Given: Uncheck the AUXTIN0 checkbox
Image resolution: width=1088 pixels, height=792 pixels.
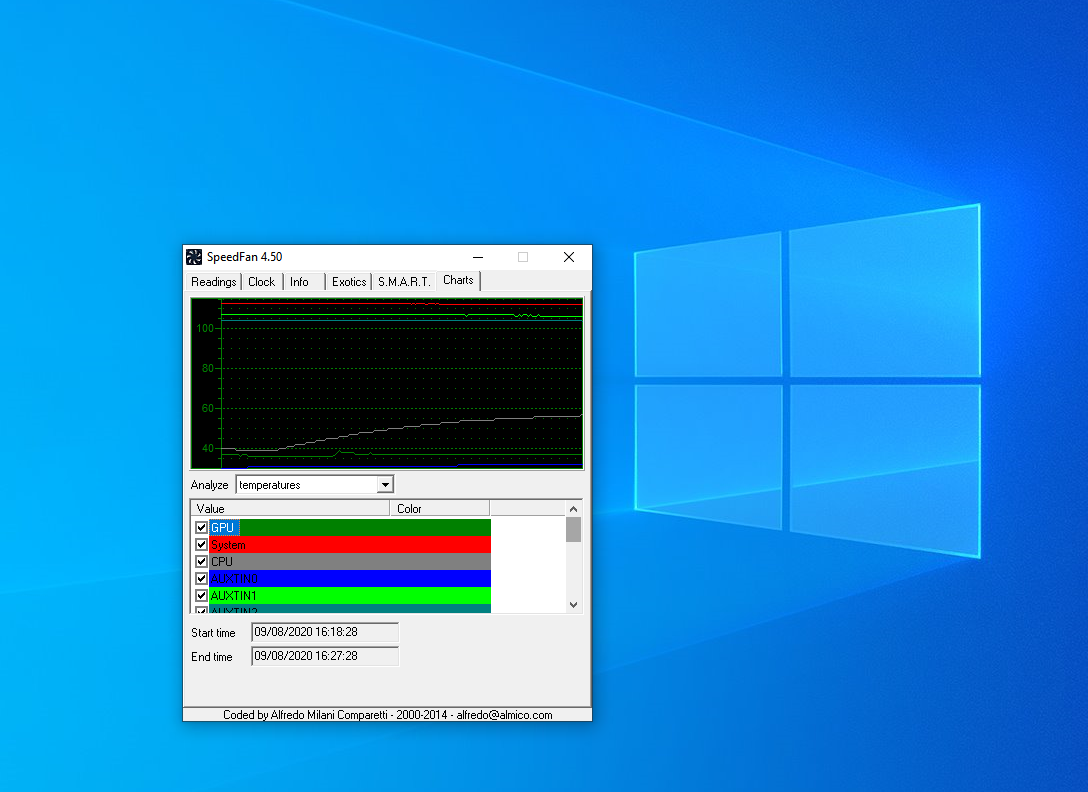Looking at the screenshot, I should tap(201, 579).
